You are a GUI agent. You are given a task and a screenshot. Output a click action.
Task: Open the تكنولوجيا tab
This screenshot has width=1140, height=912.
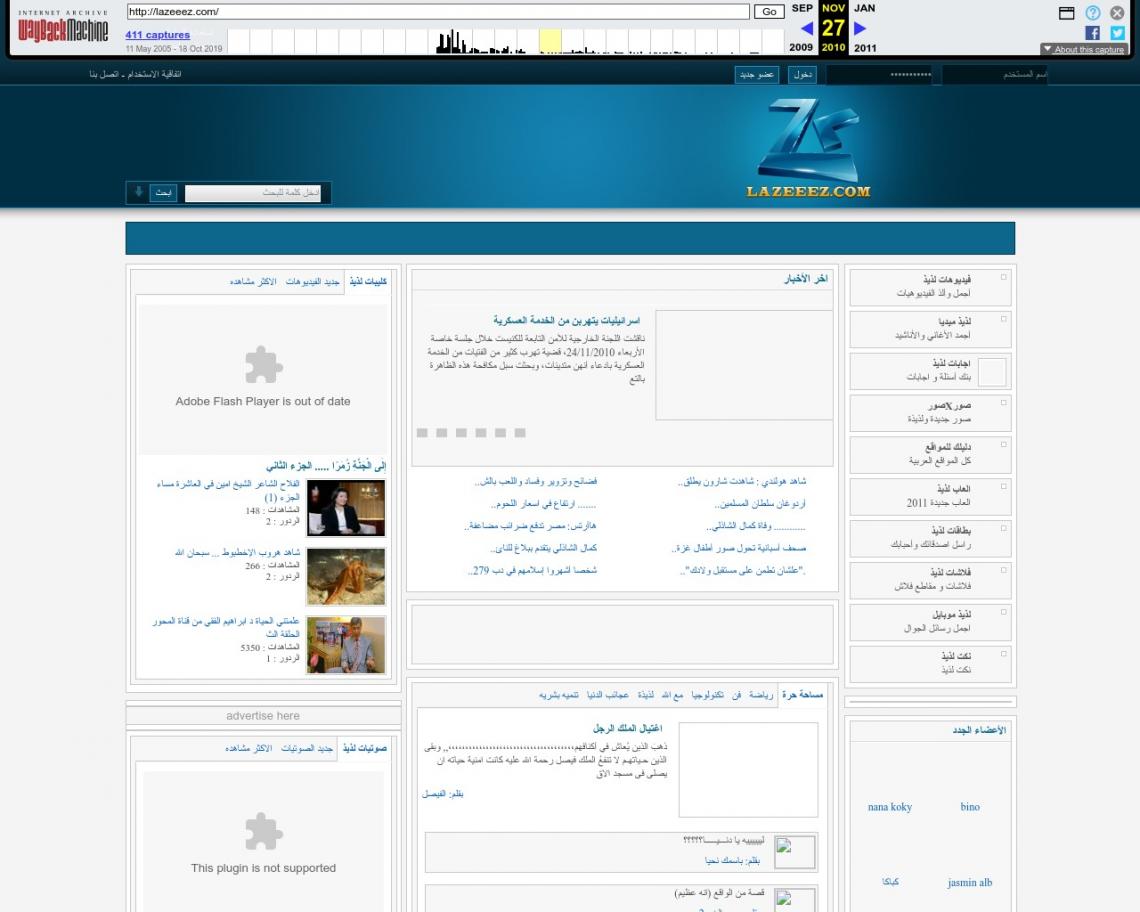[707, 695]
